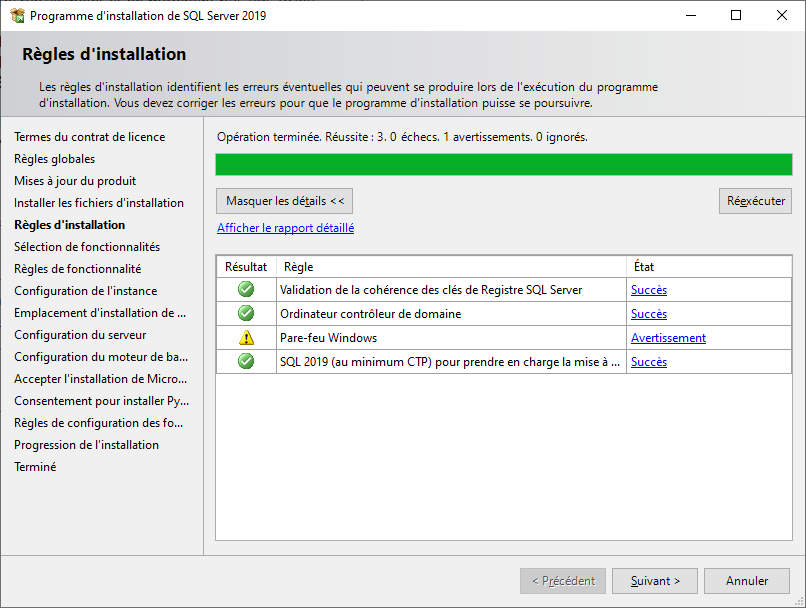Viewport: 806px width, 608px height.
Task: Select the Règles d'installation step
Action: [x=69, y=225]
